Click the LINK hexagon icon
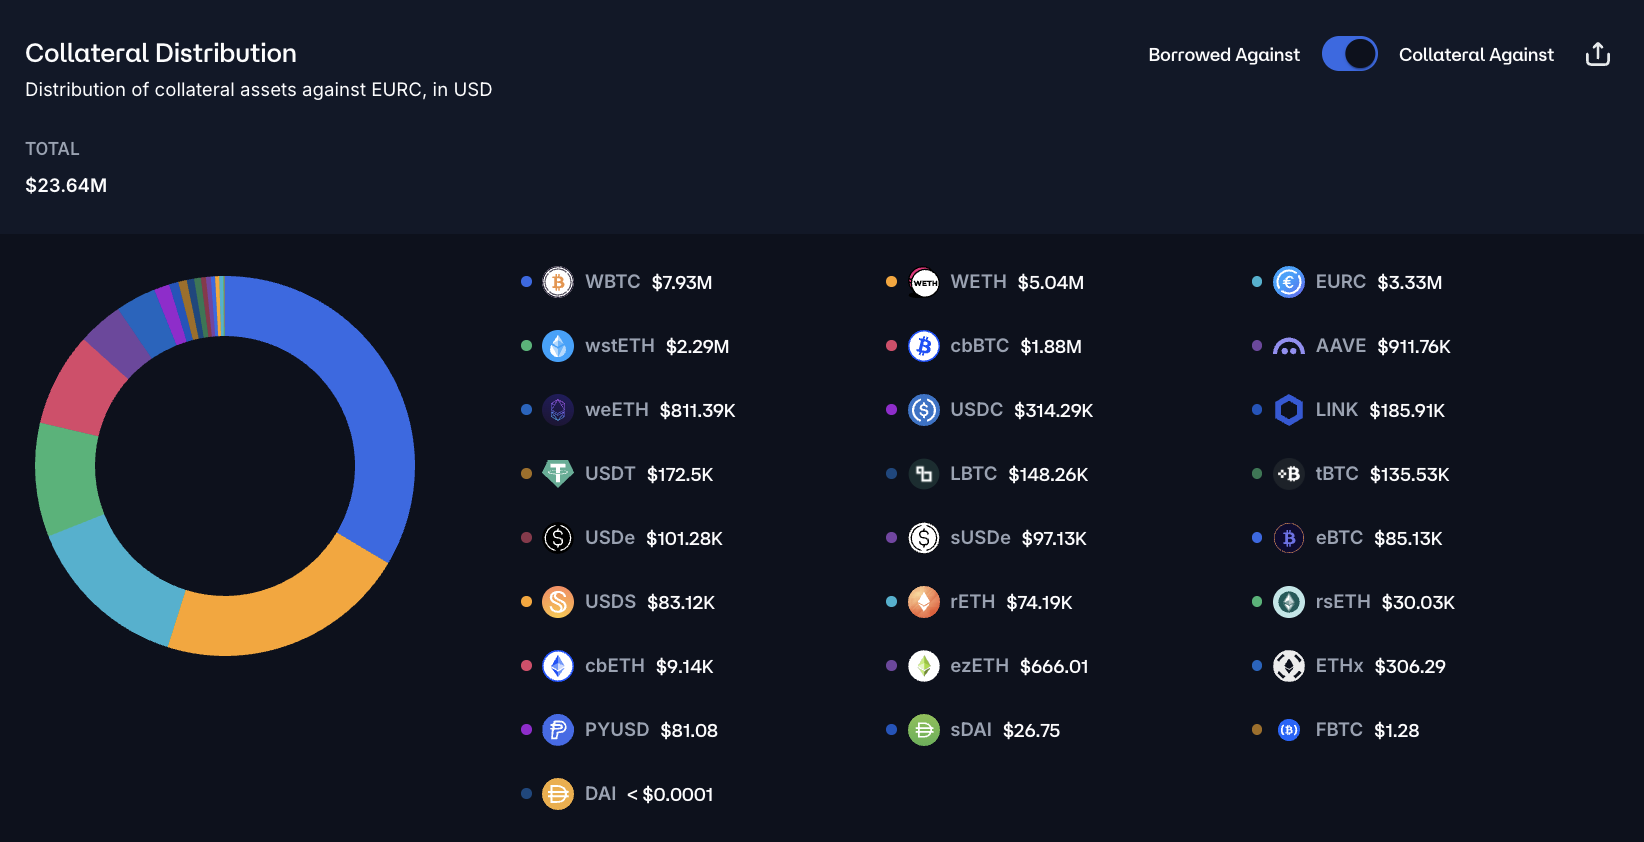 [x=1289, y=410]
